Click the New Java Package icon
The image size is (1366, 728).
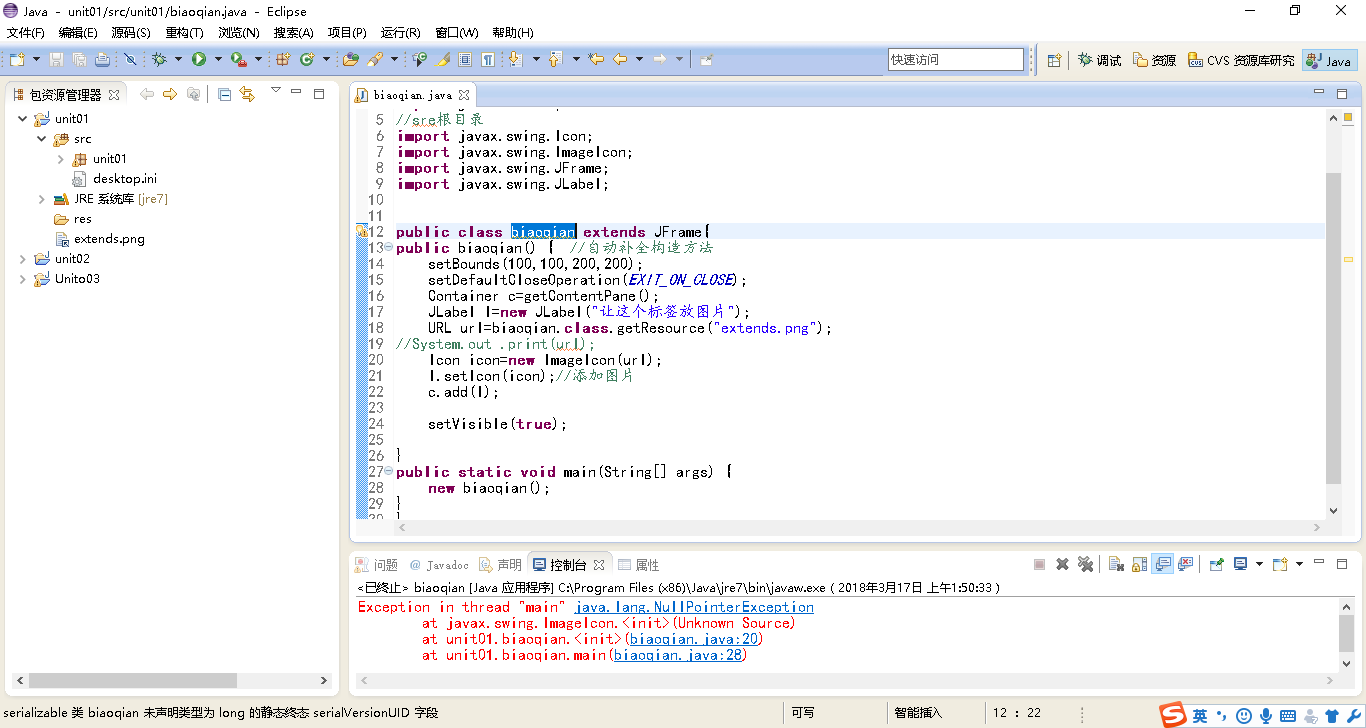click(283, 60)
